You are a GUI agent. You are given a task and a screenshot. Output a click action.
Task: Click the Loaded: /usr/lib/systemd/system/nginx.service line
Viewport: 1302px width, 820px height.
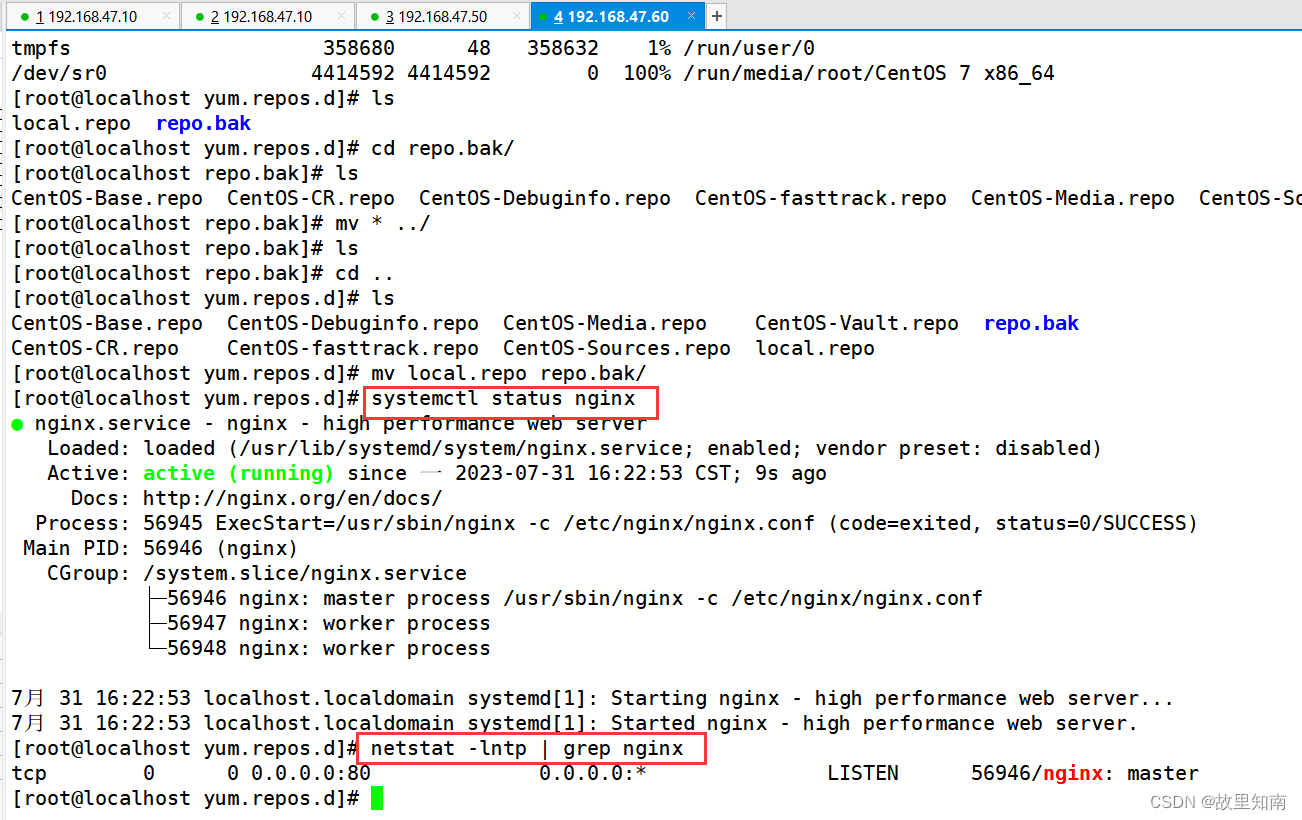point(575,448)
